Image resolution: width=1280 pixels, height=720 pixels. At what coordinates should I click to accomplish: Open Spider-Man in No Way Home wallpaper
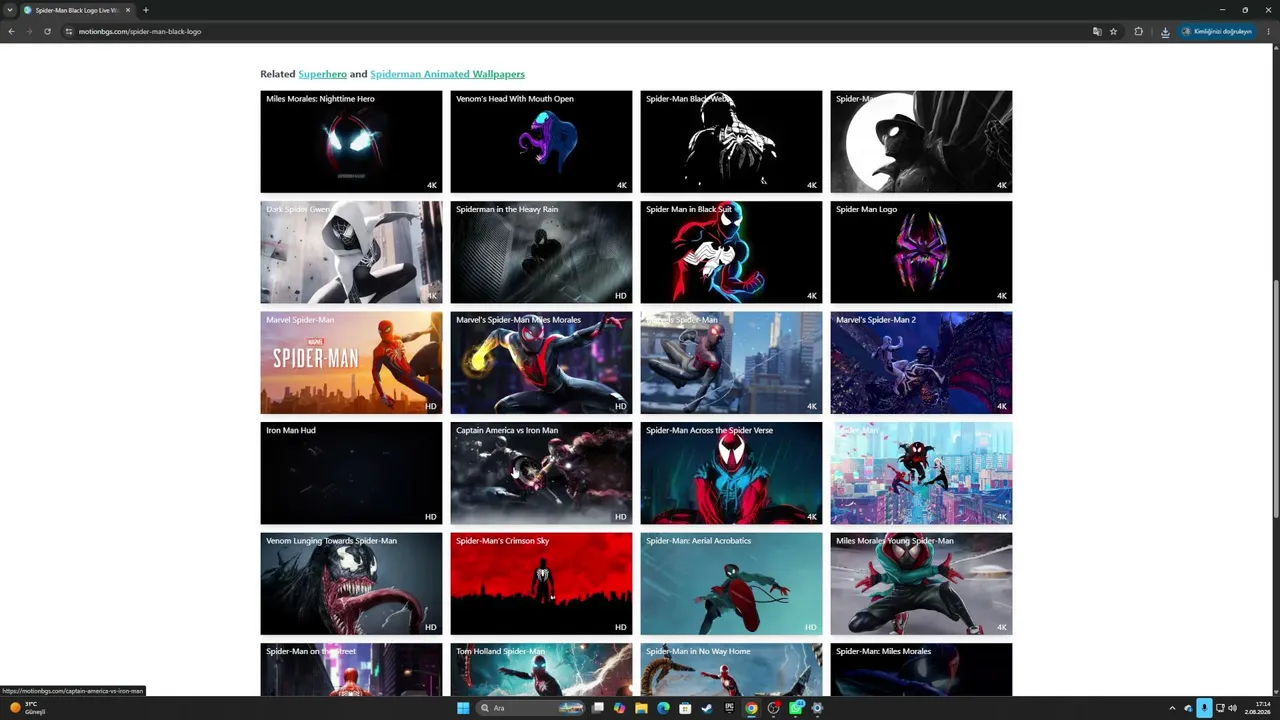coord(731,669)
